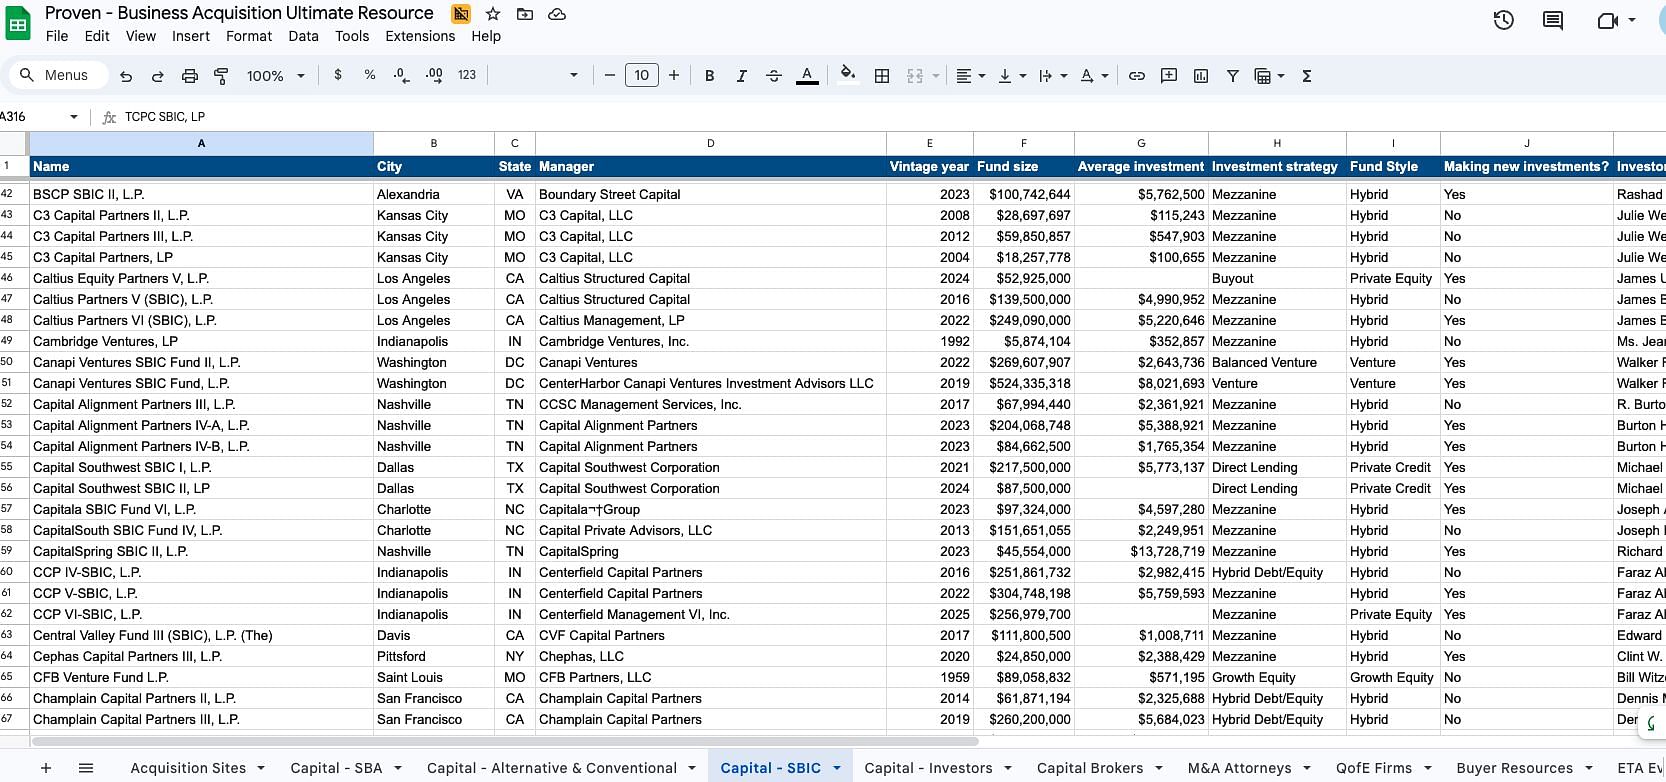1666x782 pixels.
Task: Open comments panel icon
Action: tap(1553, 20)
